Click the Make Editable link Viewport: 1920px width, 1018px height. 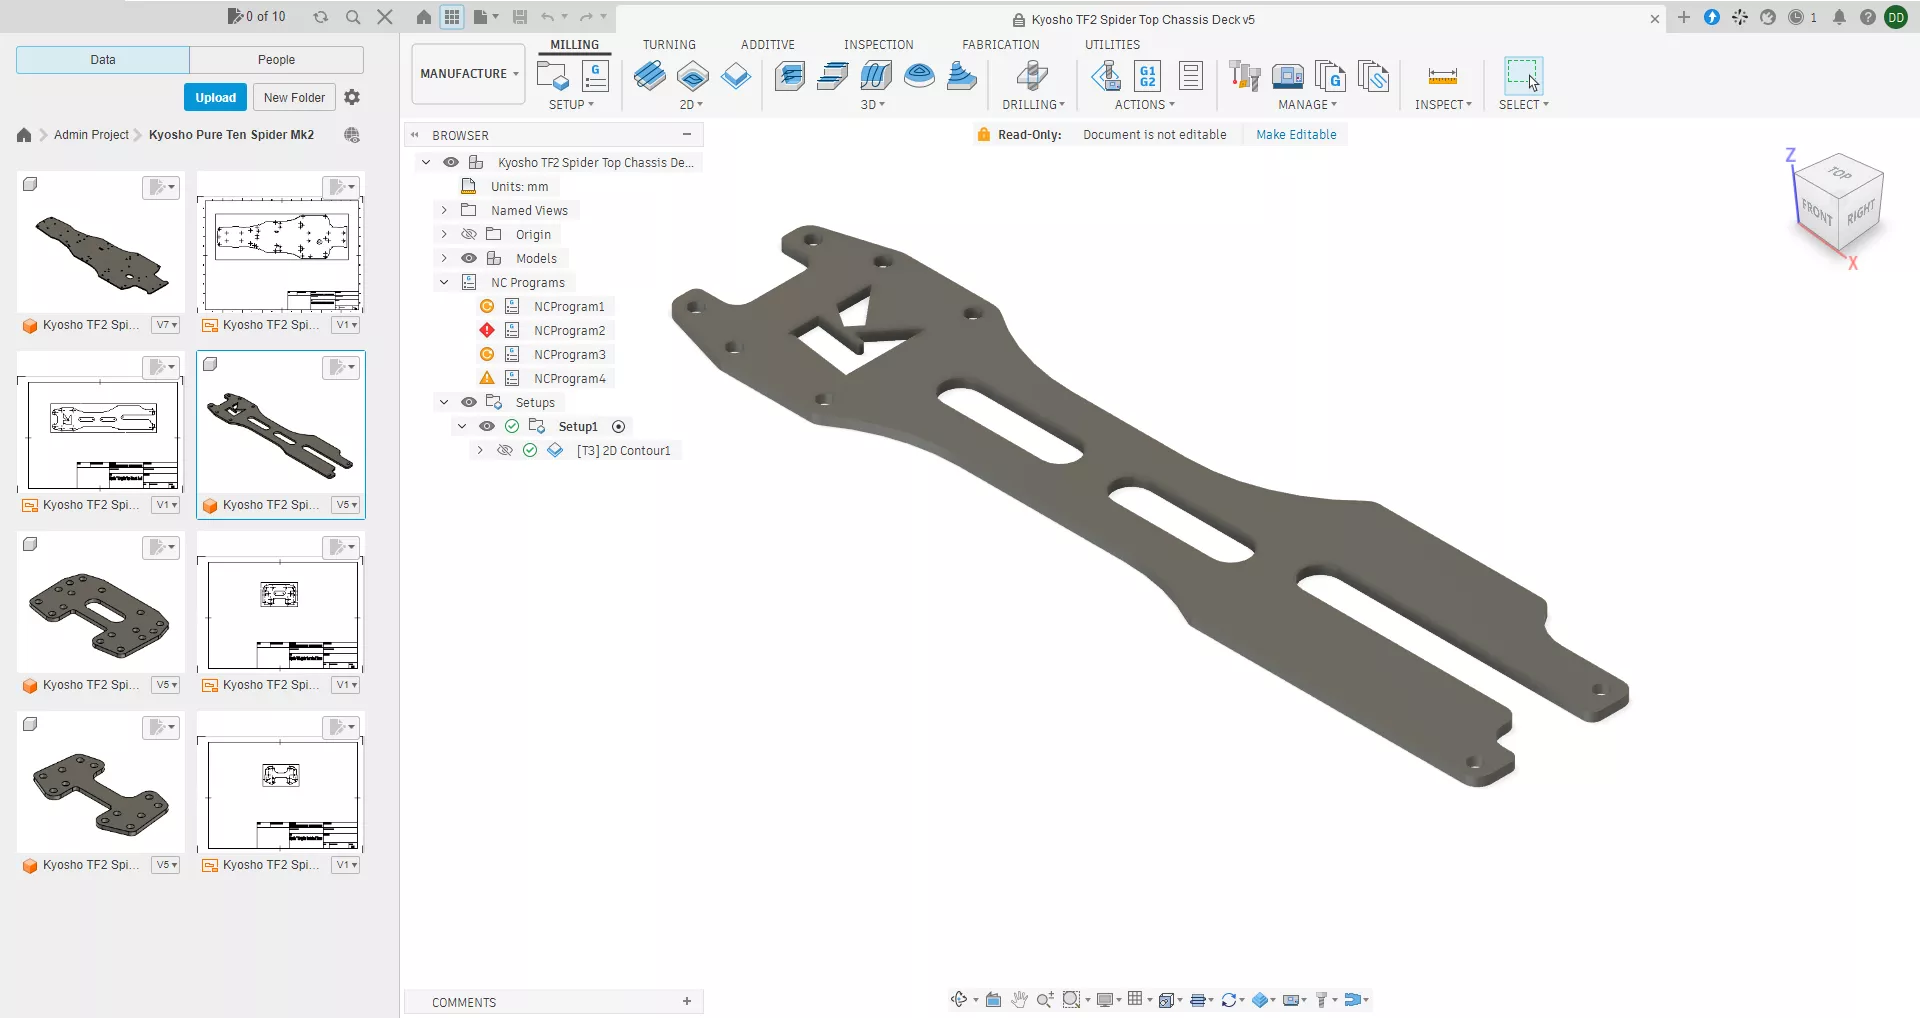click(x=1296, y=135)
